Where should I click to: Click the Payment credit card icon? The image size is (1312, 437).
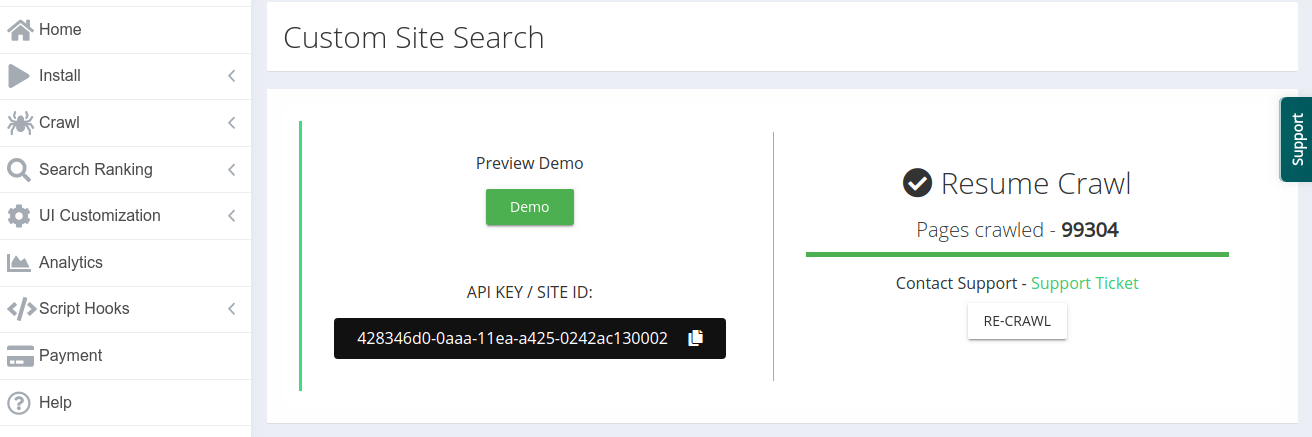coord(20,356)
